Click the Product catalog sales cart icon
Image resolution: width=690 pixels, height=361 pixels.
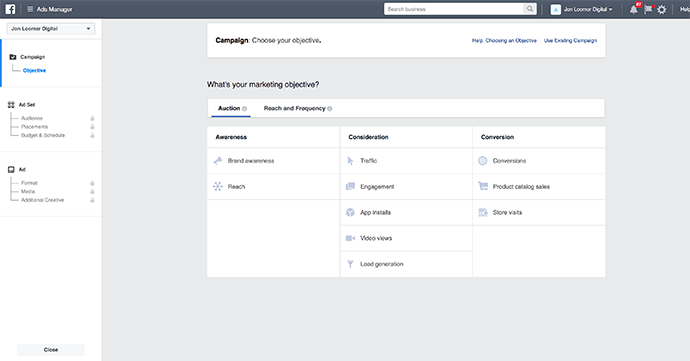pyautogui.click(x=483, y=186)
